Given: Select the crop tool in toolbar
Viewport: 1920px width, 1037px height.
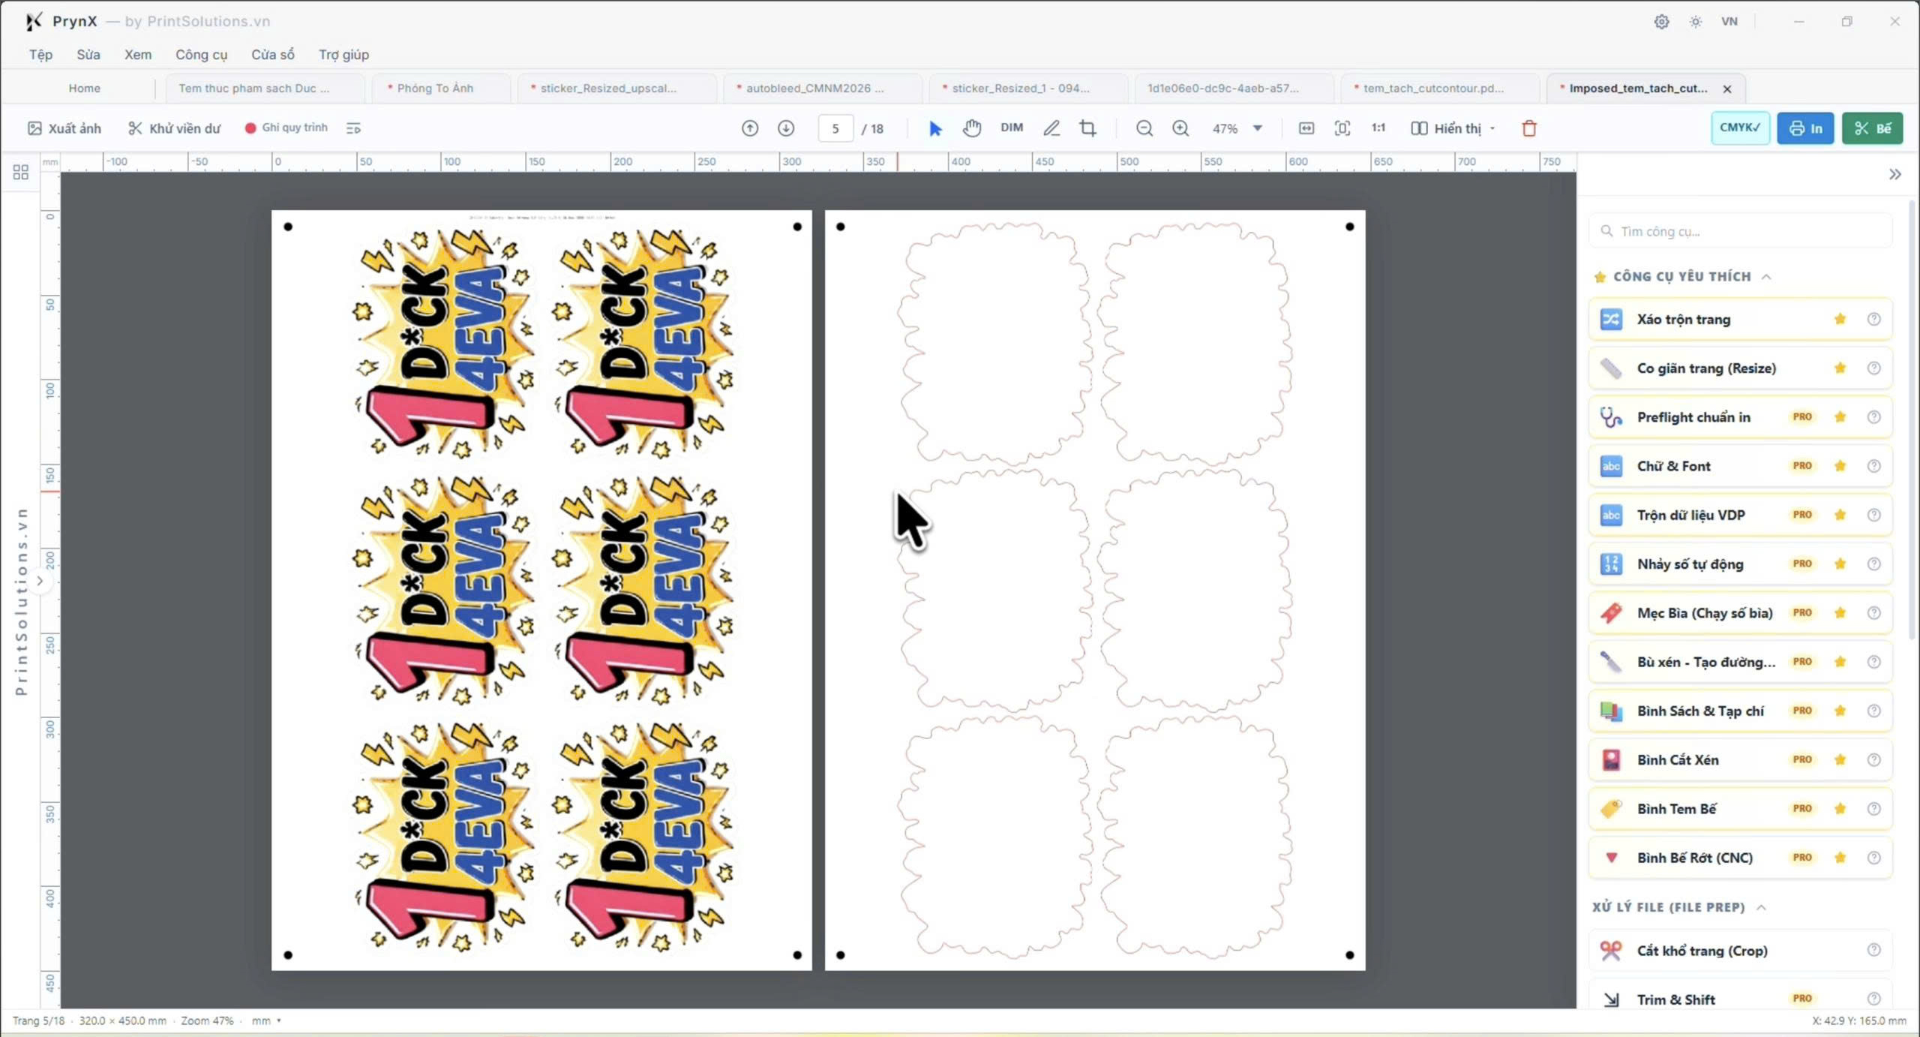Looking at the screenshot, I should click(x=1088, y=128).
